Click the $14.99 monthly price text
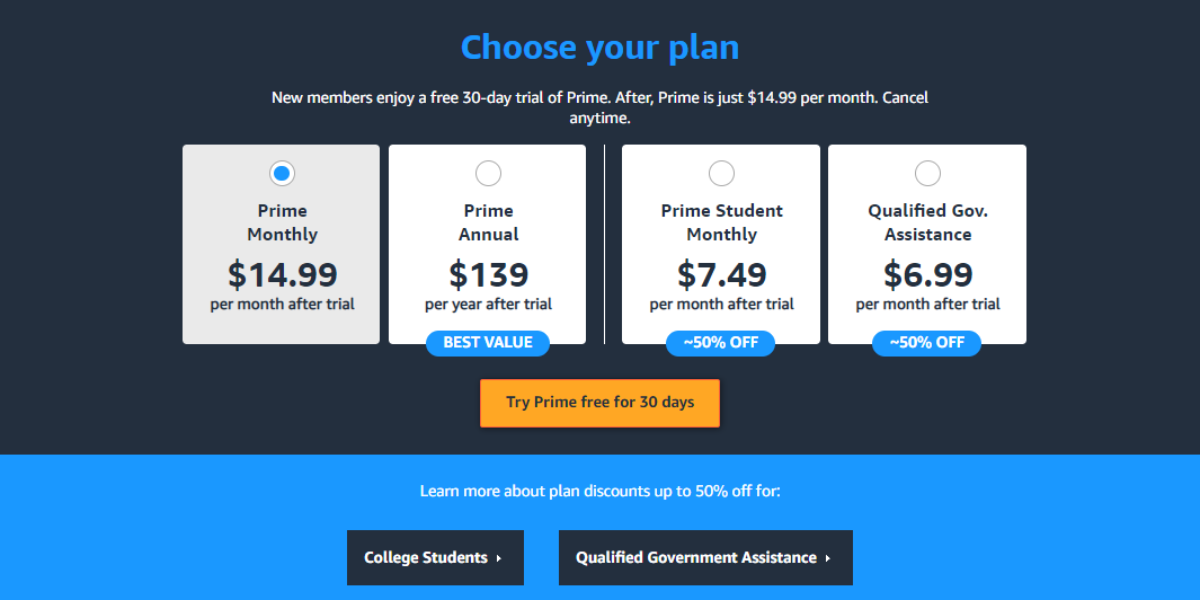This screenshot has width=1200, height=600. pos(281,274)
